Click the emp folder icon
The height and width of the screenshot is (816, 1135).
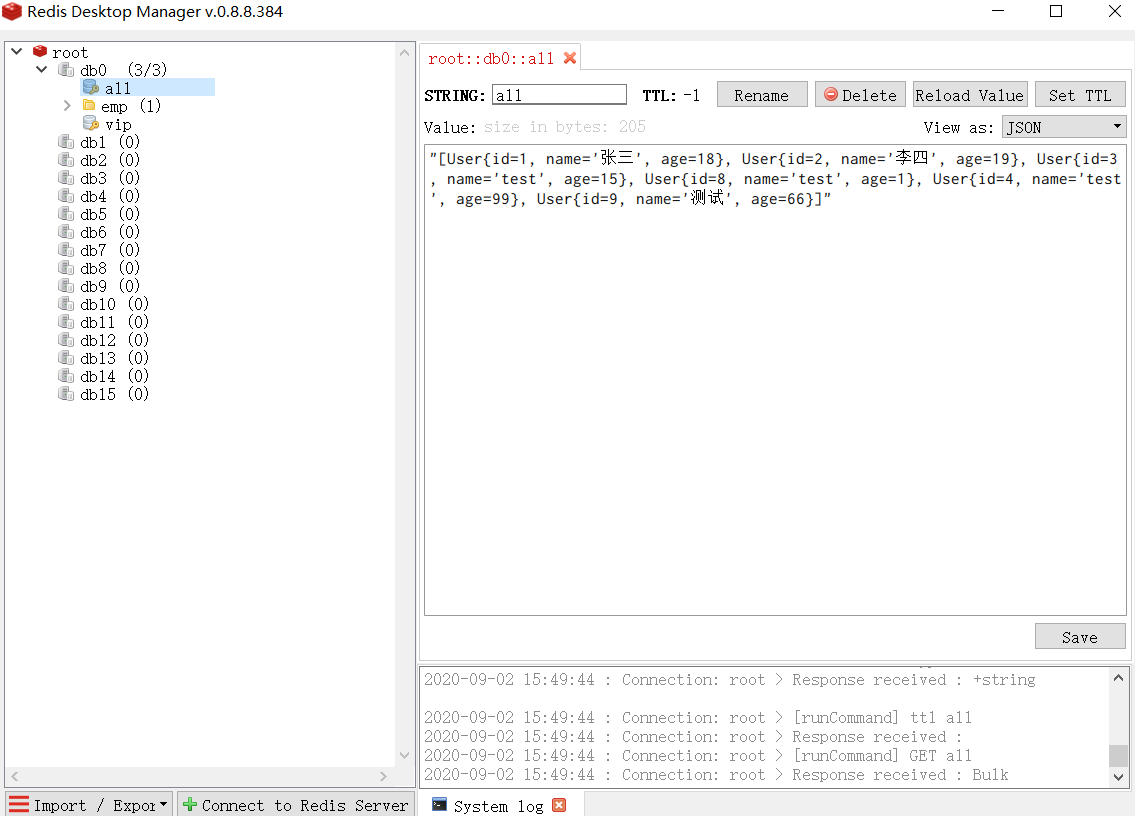pos(89,106)
